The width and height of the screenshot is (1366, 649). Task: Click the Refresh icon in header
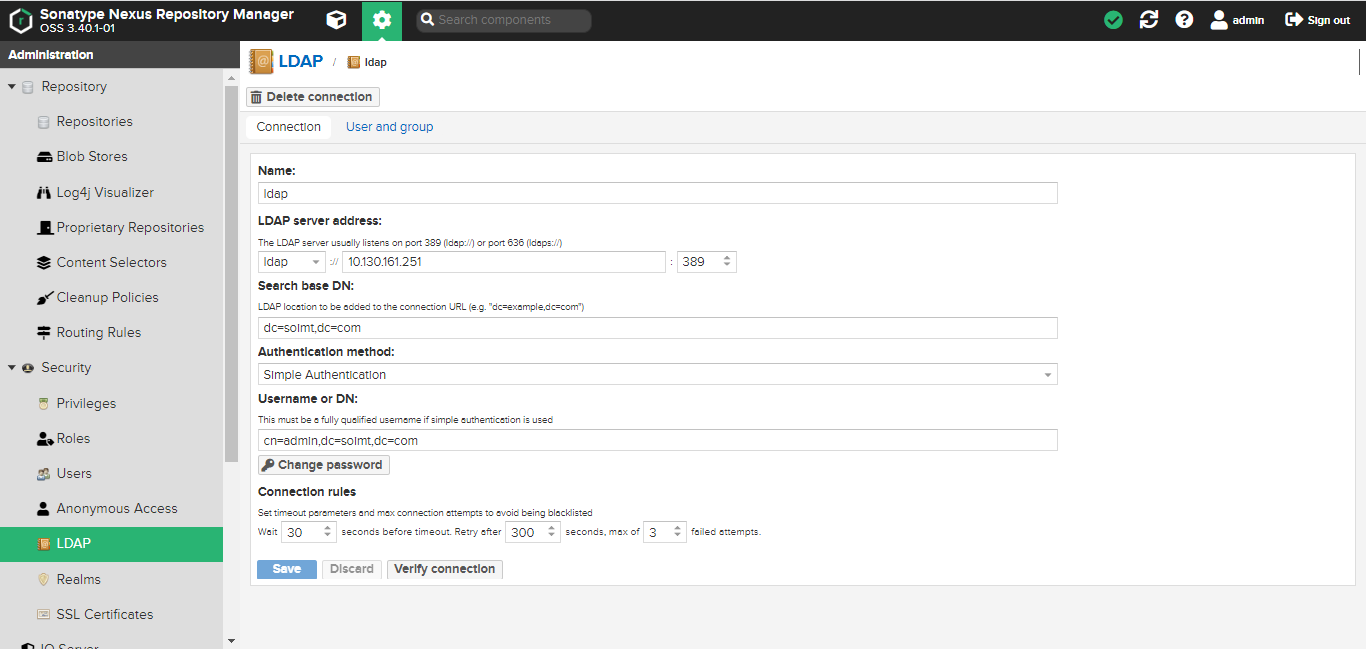[1149, 20]
